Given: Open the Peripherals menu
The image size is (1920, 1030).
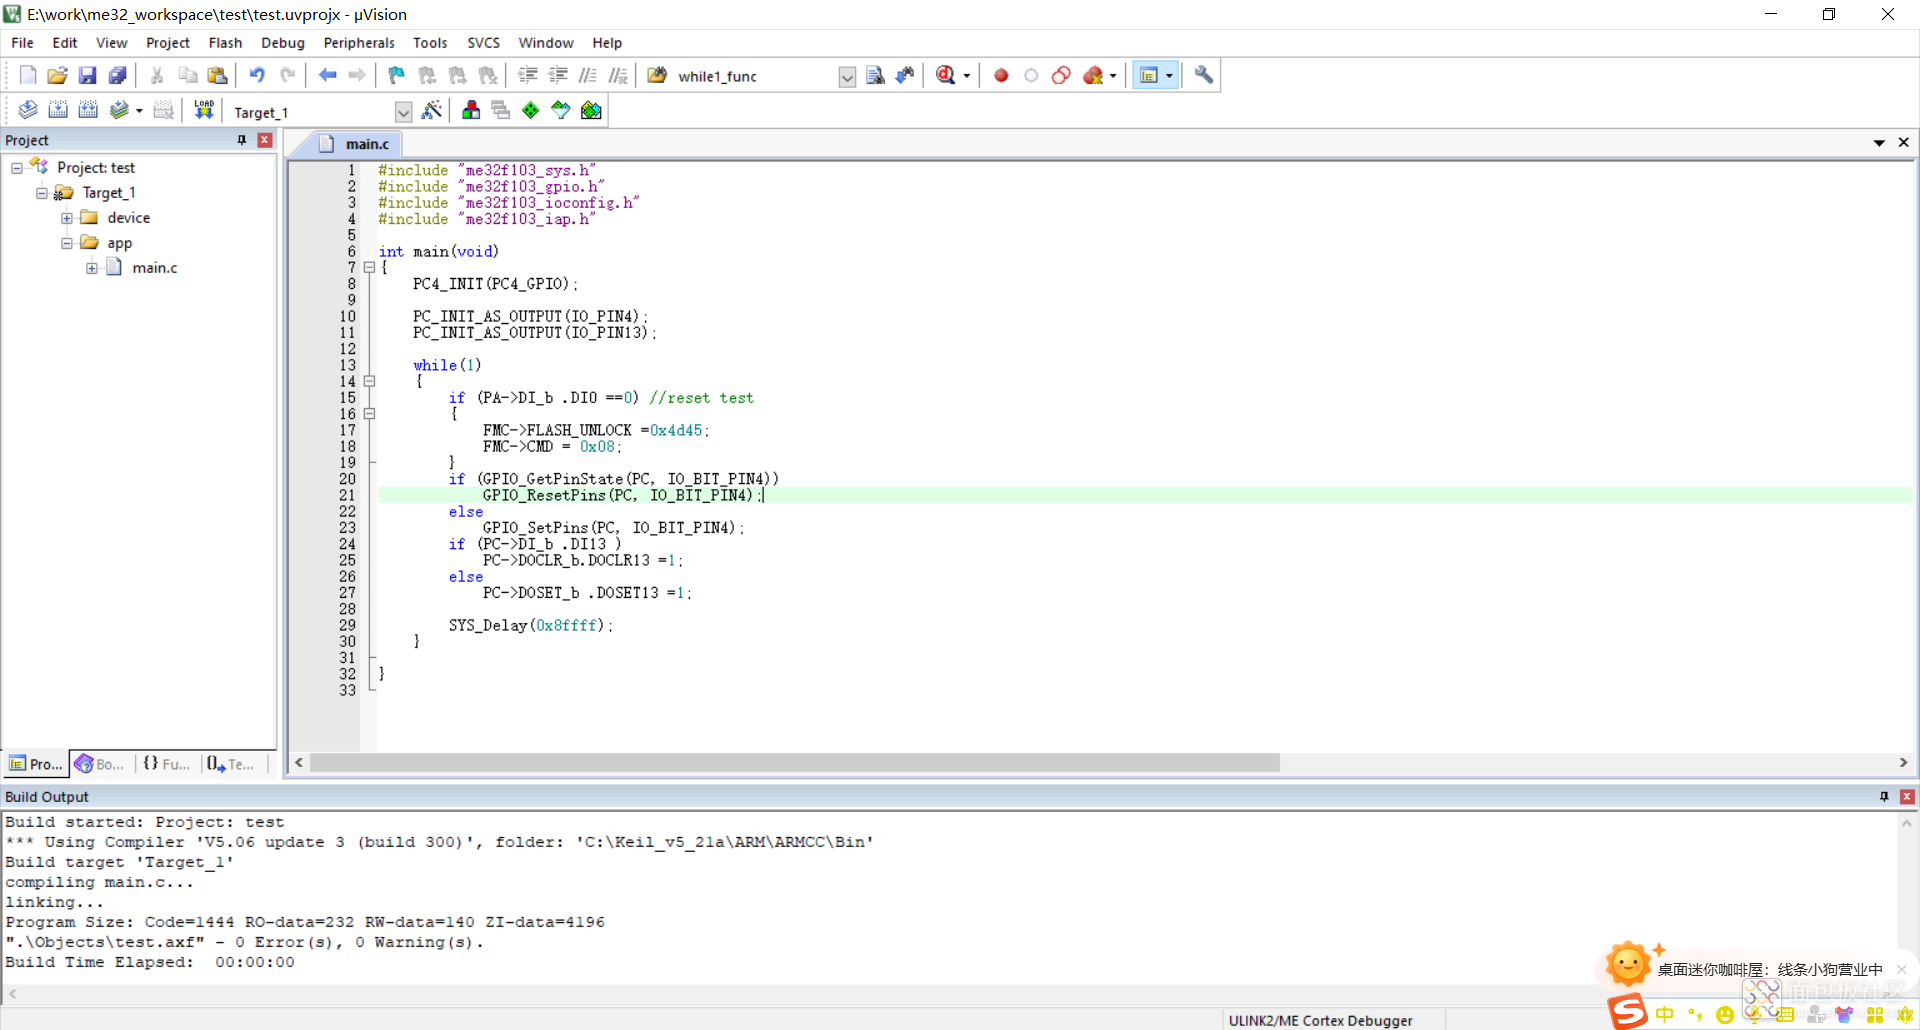Looking at the screenshot, I should (359, 43).
